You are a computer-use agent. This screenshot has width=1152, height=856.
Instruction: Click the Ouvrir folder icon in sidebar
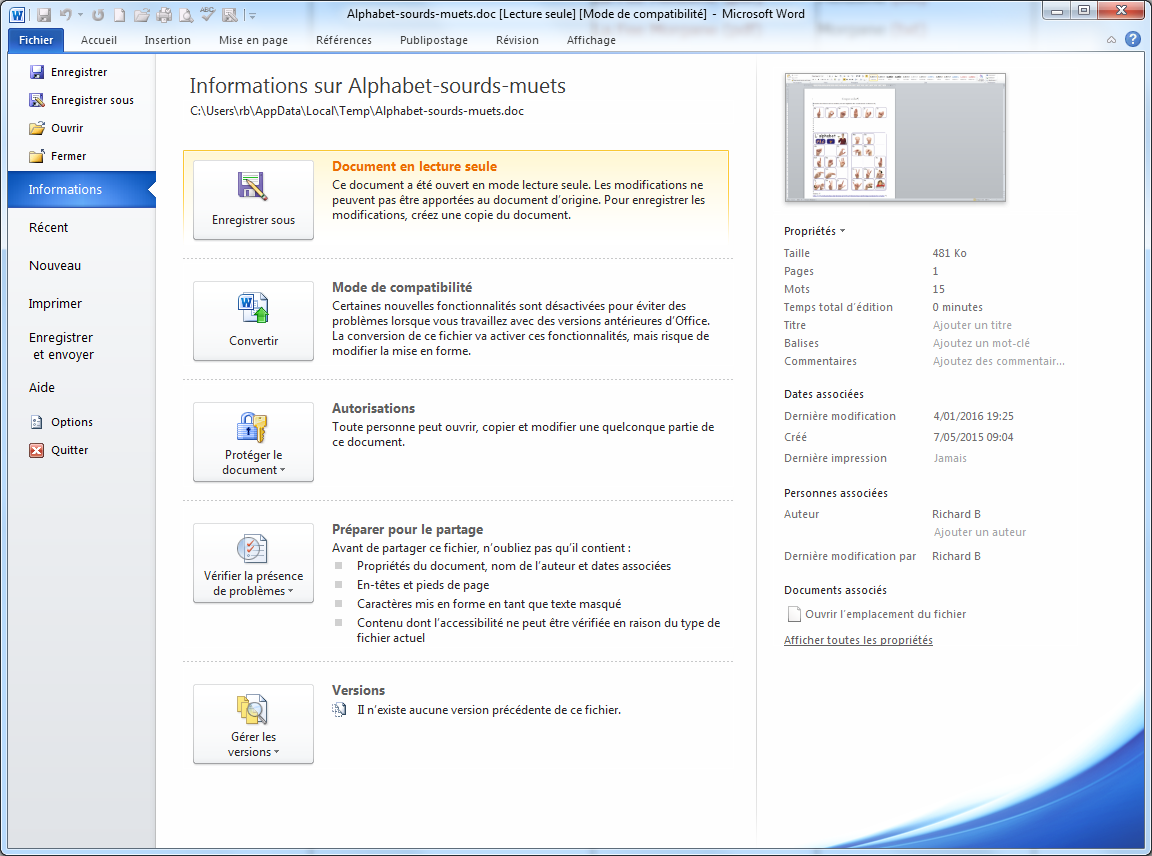[x=37, y=128]
